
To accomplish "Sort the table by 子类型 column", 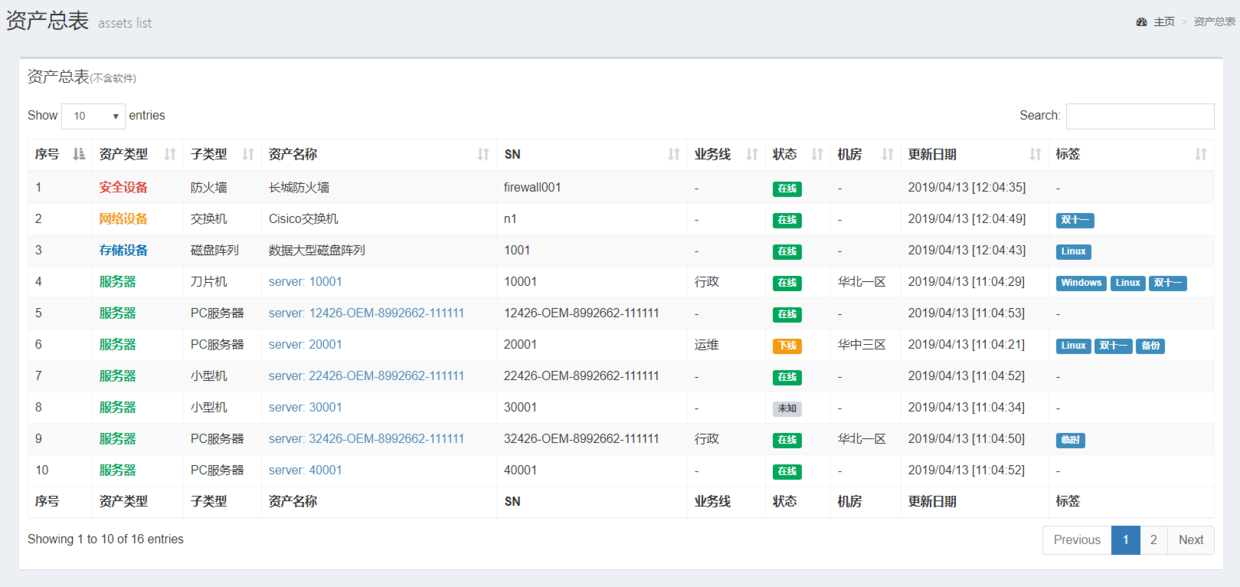I will tap(248, 154).
